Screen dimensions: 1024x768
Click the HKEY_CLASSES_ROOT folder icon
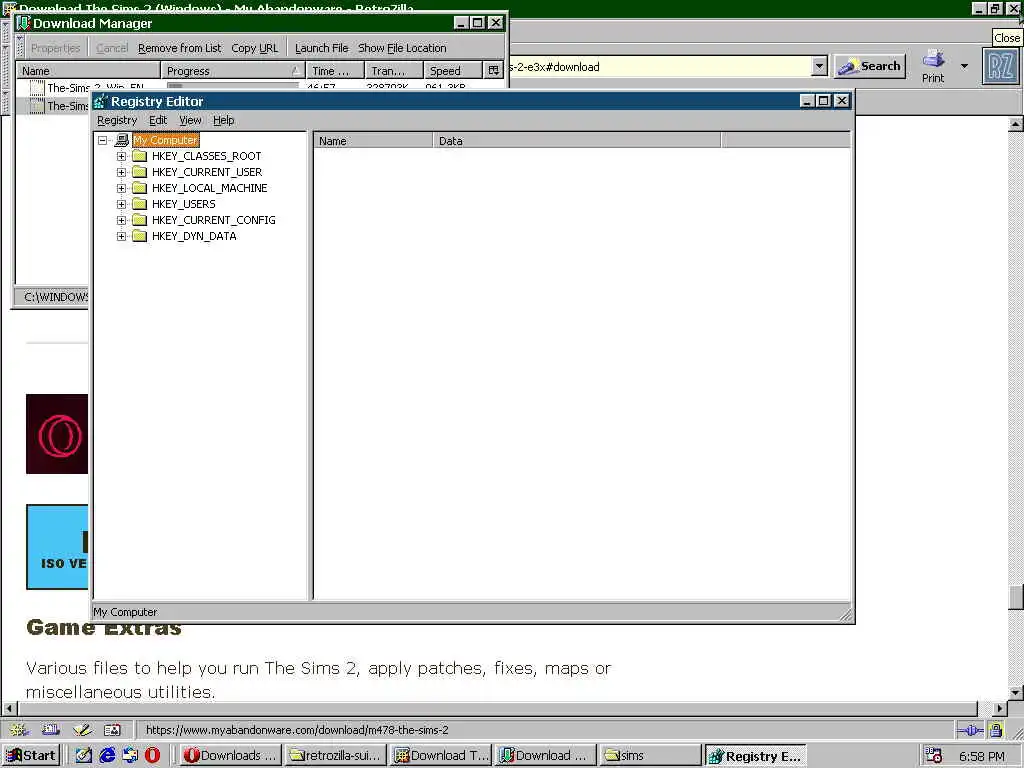139,156
